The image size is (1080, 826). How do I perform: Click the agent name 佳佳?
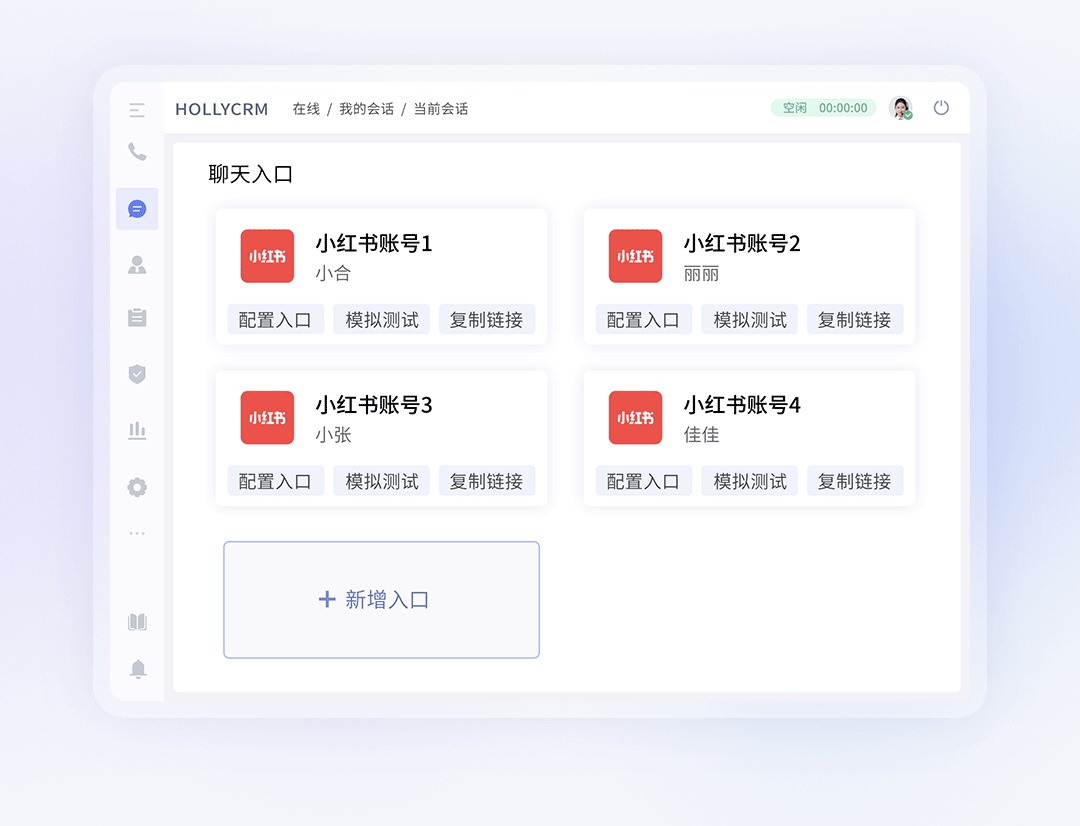701,435
